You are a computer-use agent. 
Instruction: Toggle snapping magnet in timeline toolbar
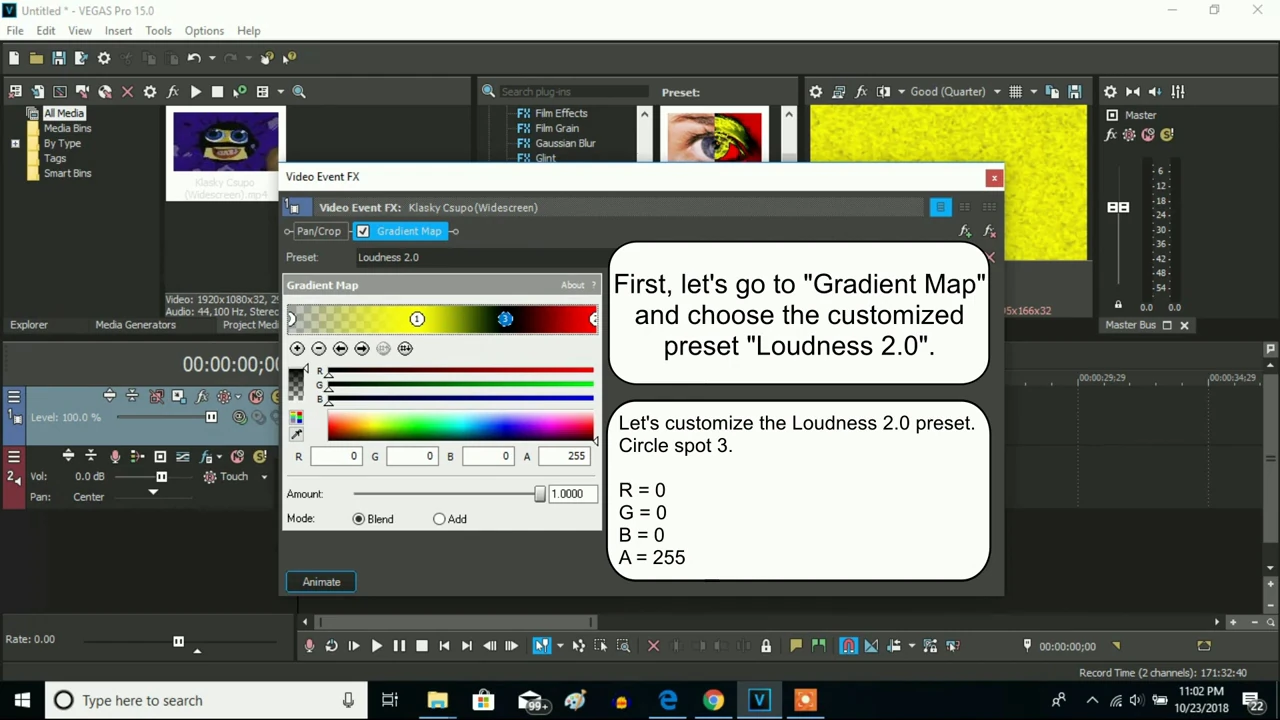click(848, 646)
